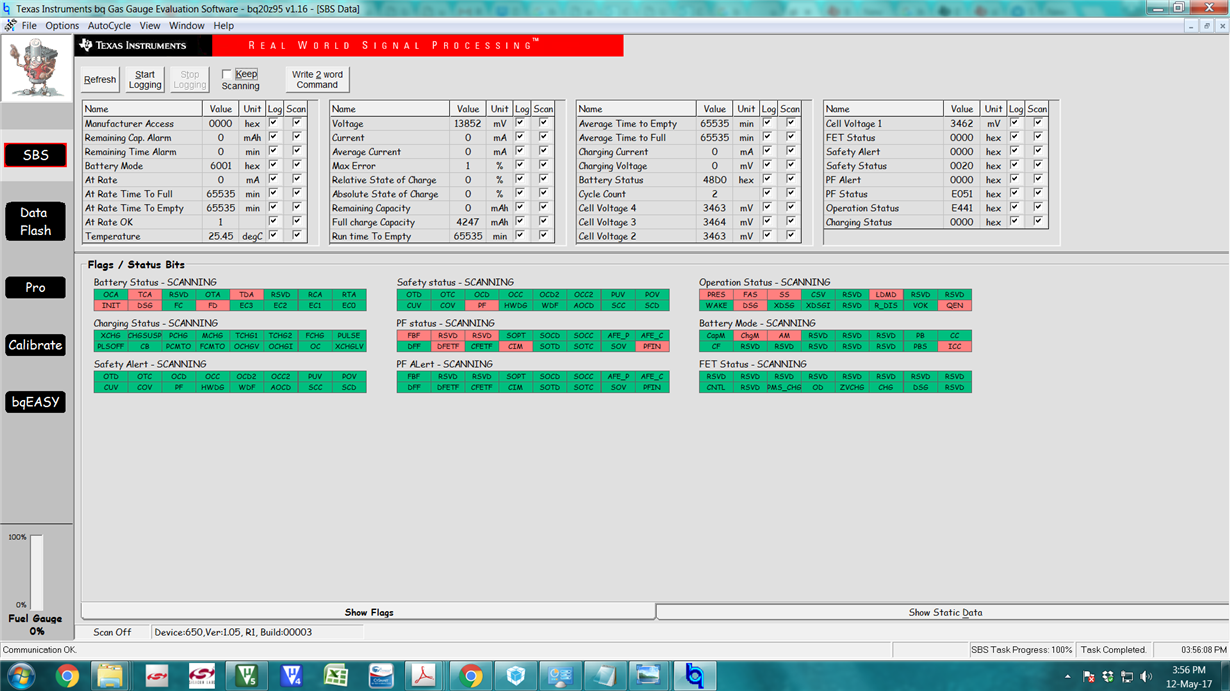Click the SBS Task Progress 100% indicator

pyautogui.click(x=1022, y=650)
